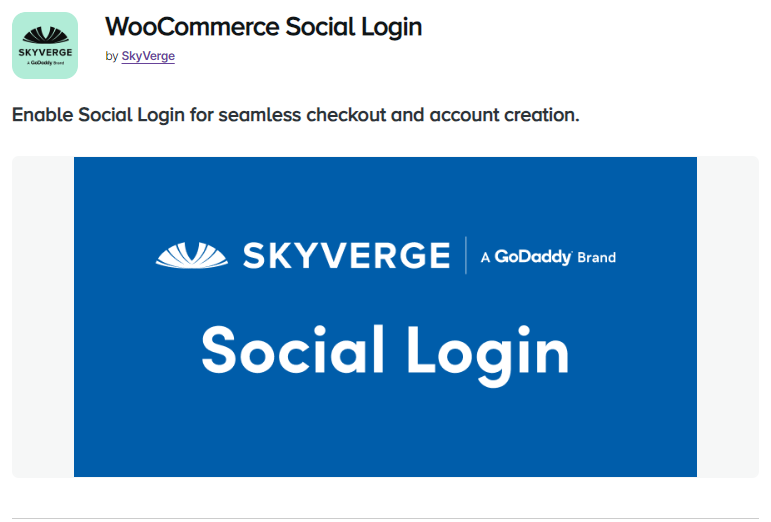Click the Social Login banner image

385,317
